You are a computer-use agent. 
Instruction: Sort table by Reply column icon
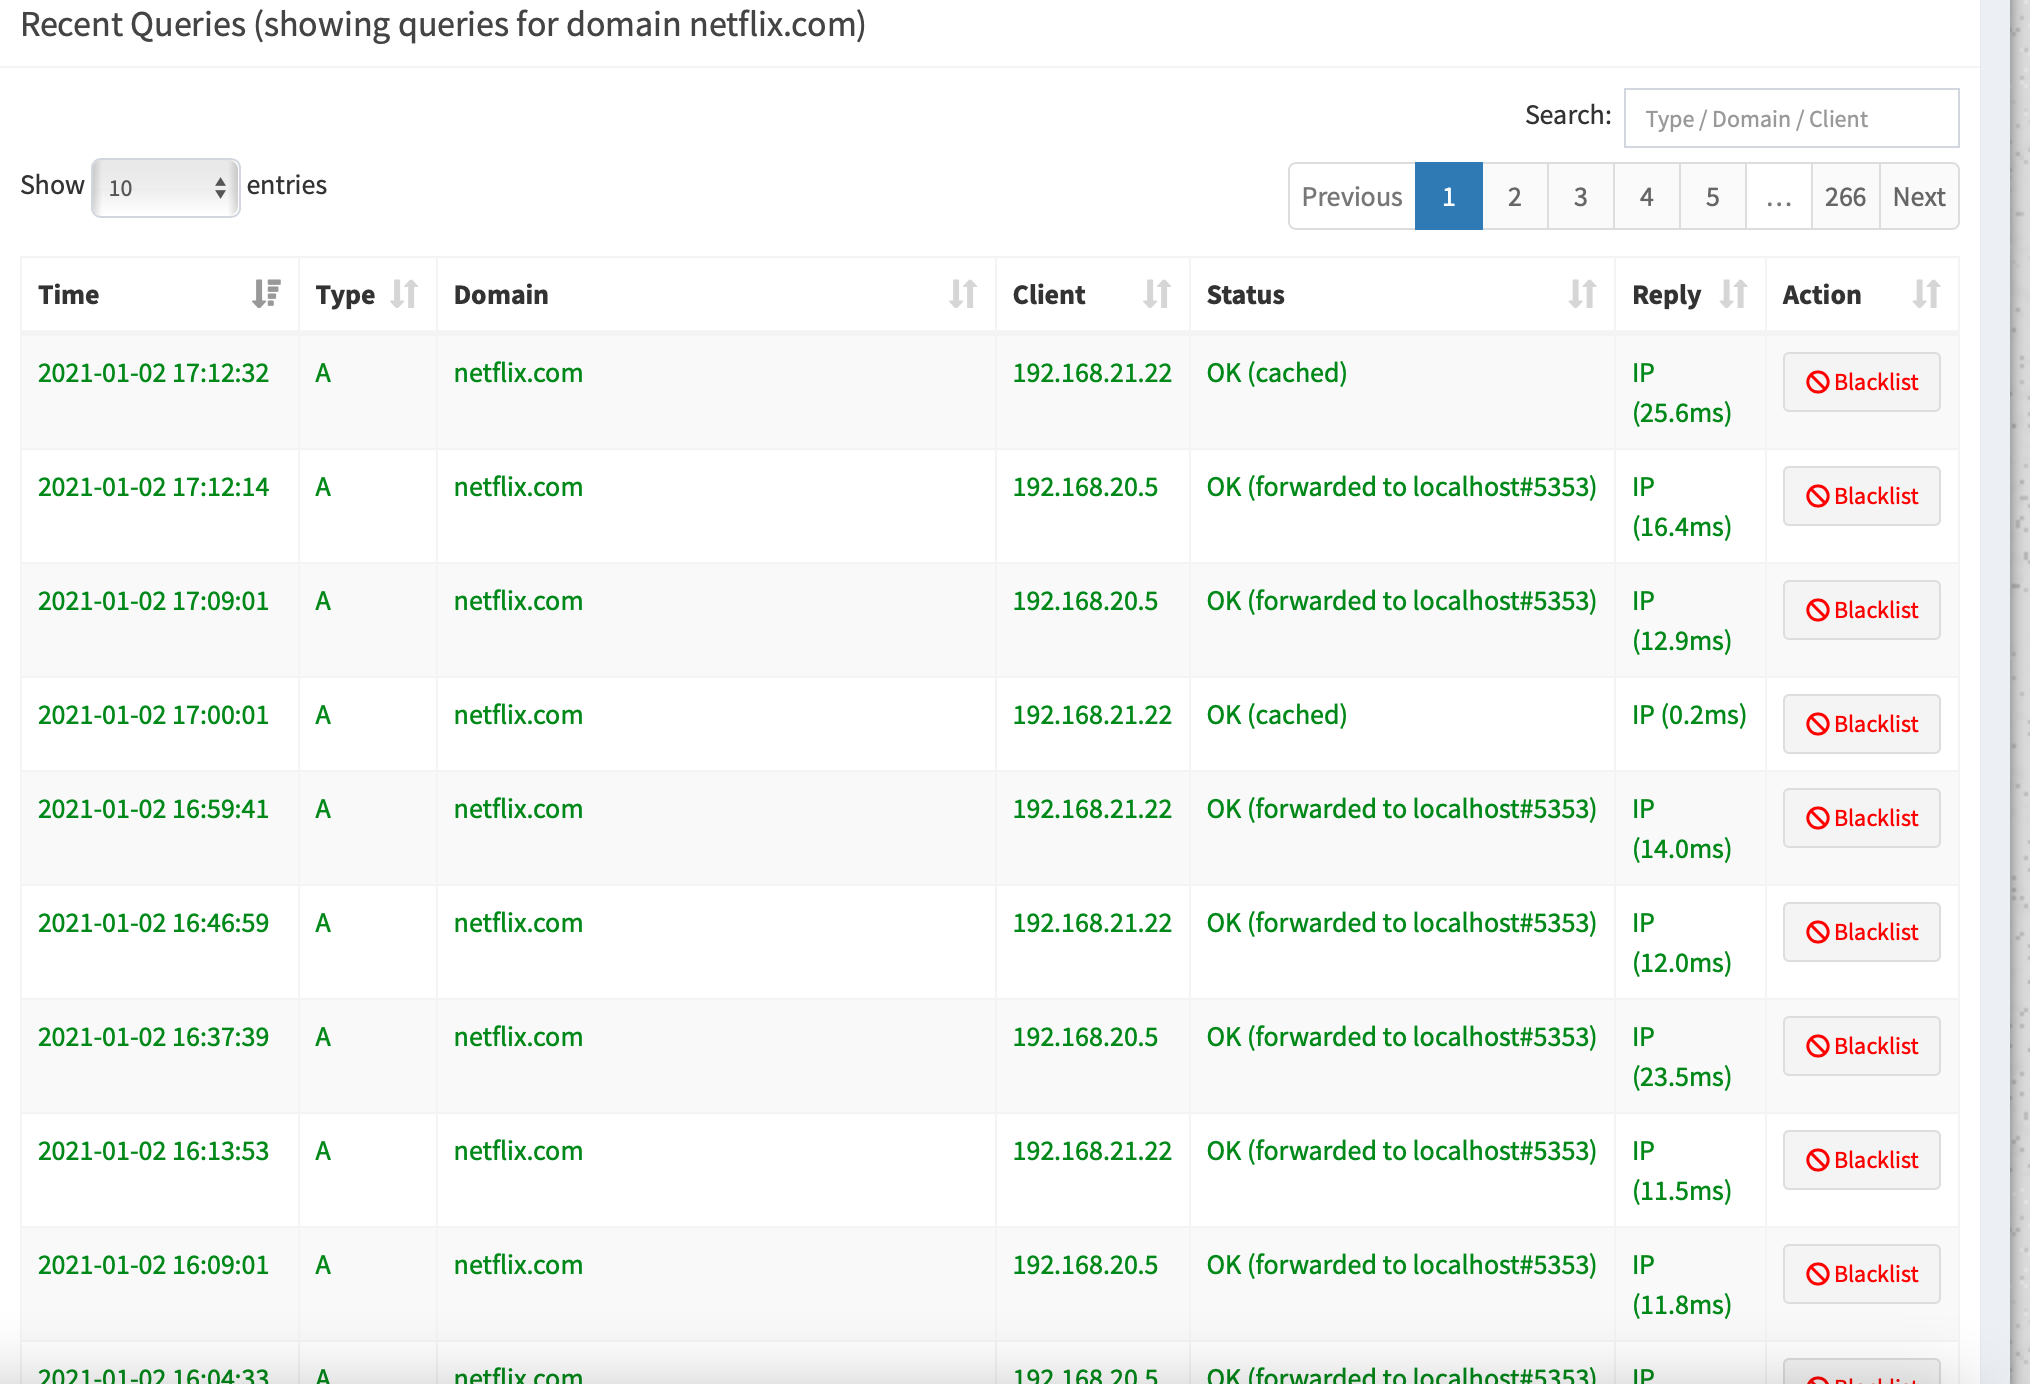pos(1733,294)
